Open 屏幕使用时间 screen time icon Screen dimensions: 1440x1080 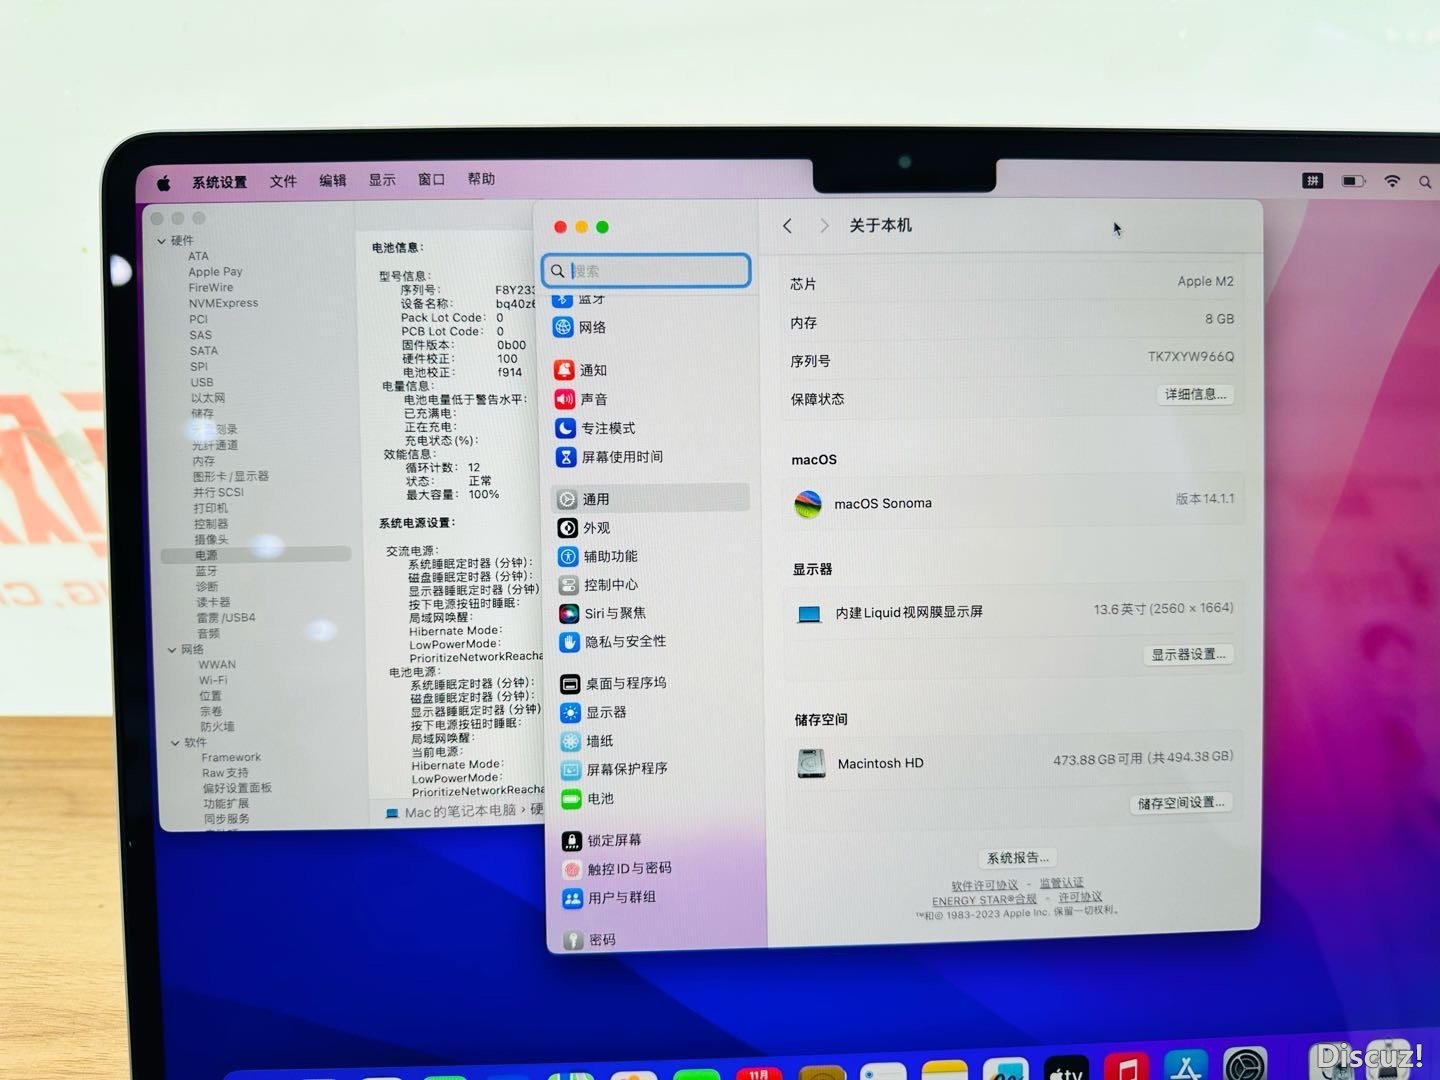(566, 457)
